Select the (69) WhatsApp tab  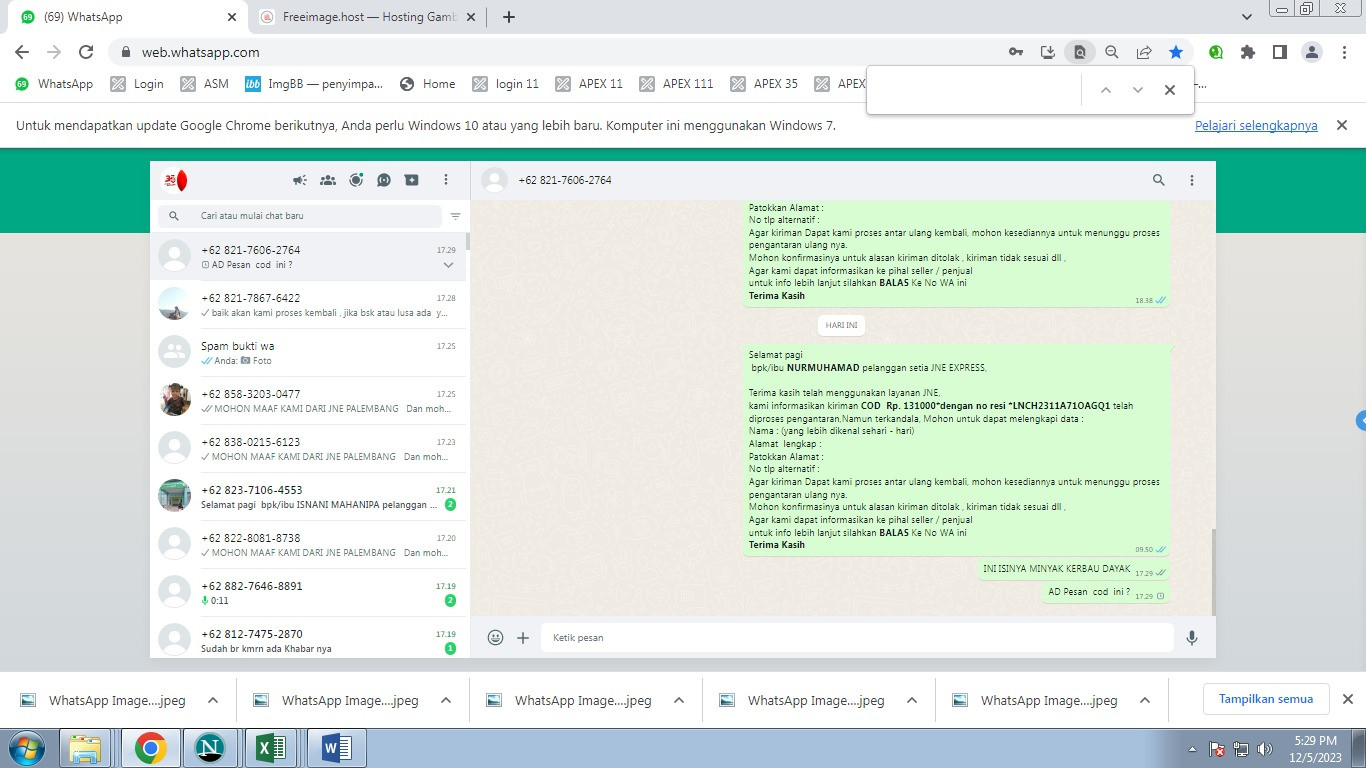click(x=129, y=17)
